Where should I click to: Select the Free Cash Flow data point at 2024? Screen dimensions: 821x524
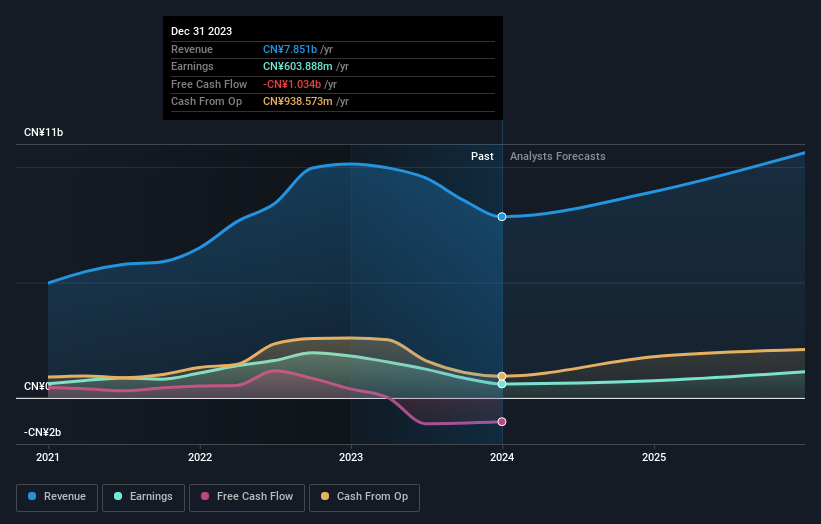502,422
